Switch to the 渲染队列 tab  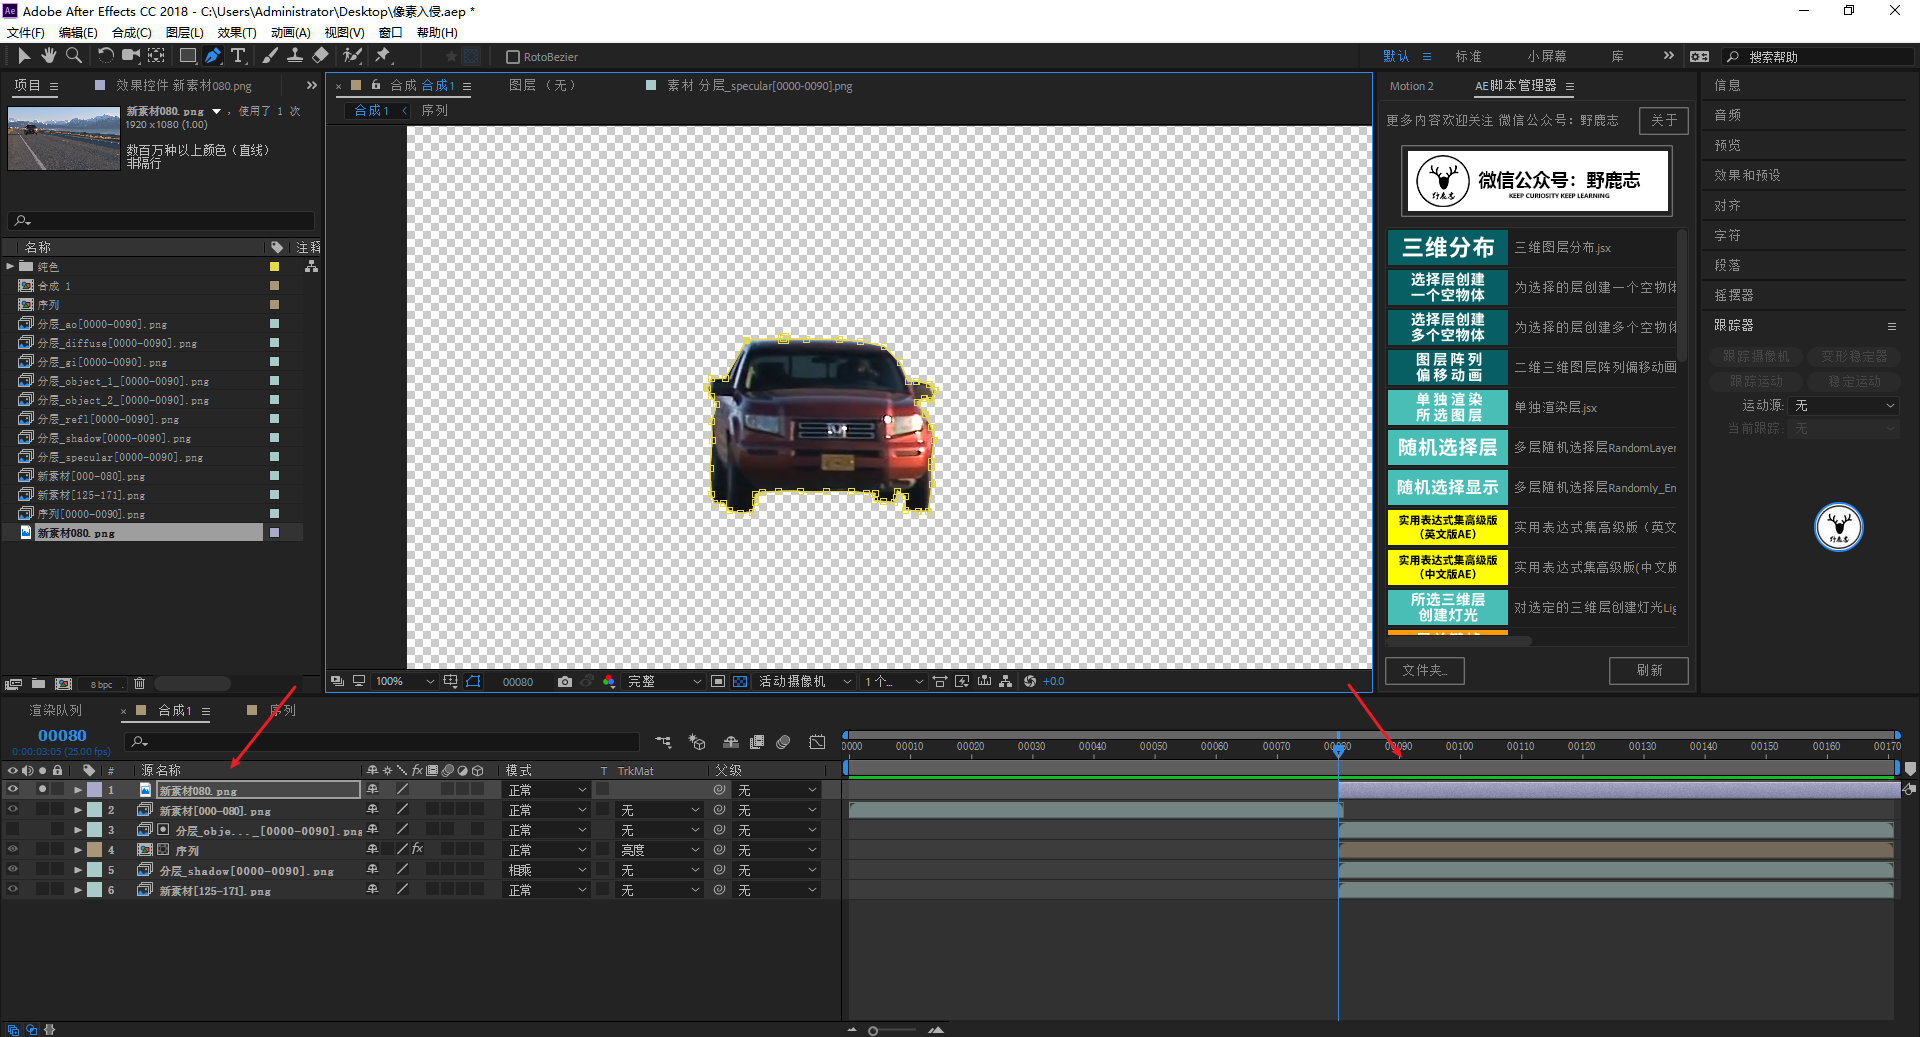[x=55, y=711]
